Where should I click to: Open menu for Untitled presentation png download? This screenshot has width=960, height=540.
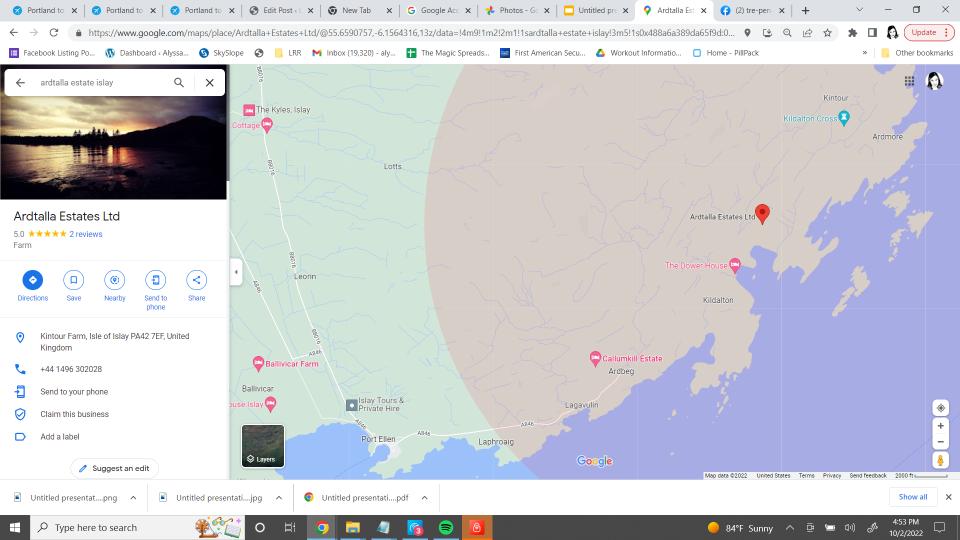tap(133, 498)
